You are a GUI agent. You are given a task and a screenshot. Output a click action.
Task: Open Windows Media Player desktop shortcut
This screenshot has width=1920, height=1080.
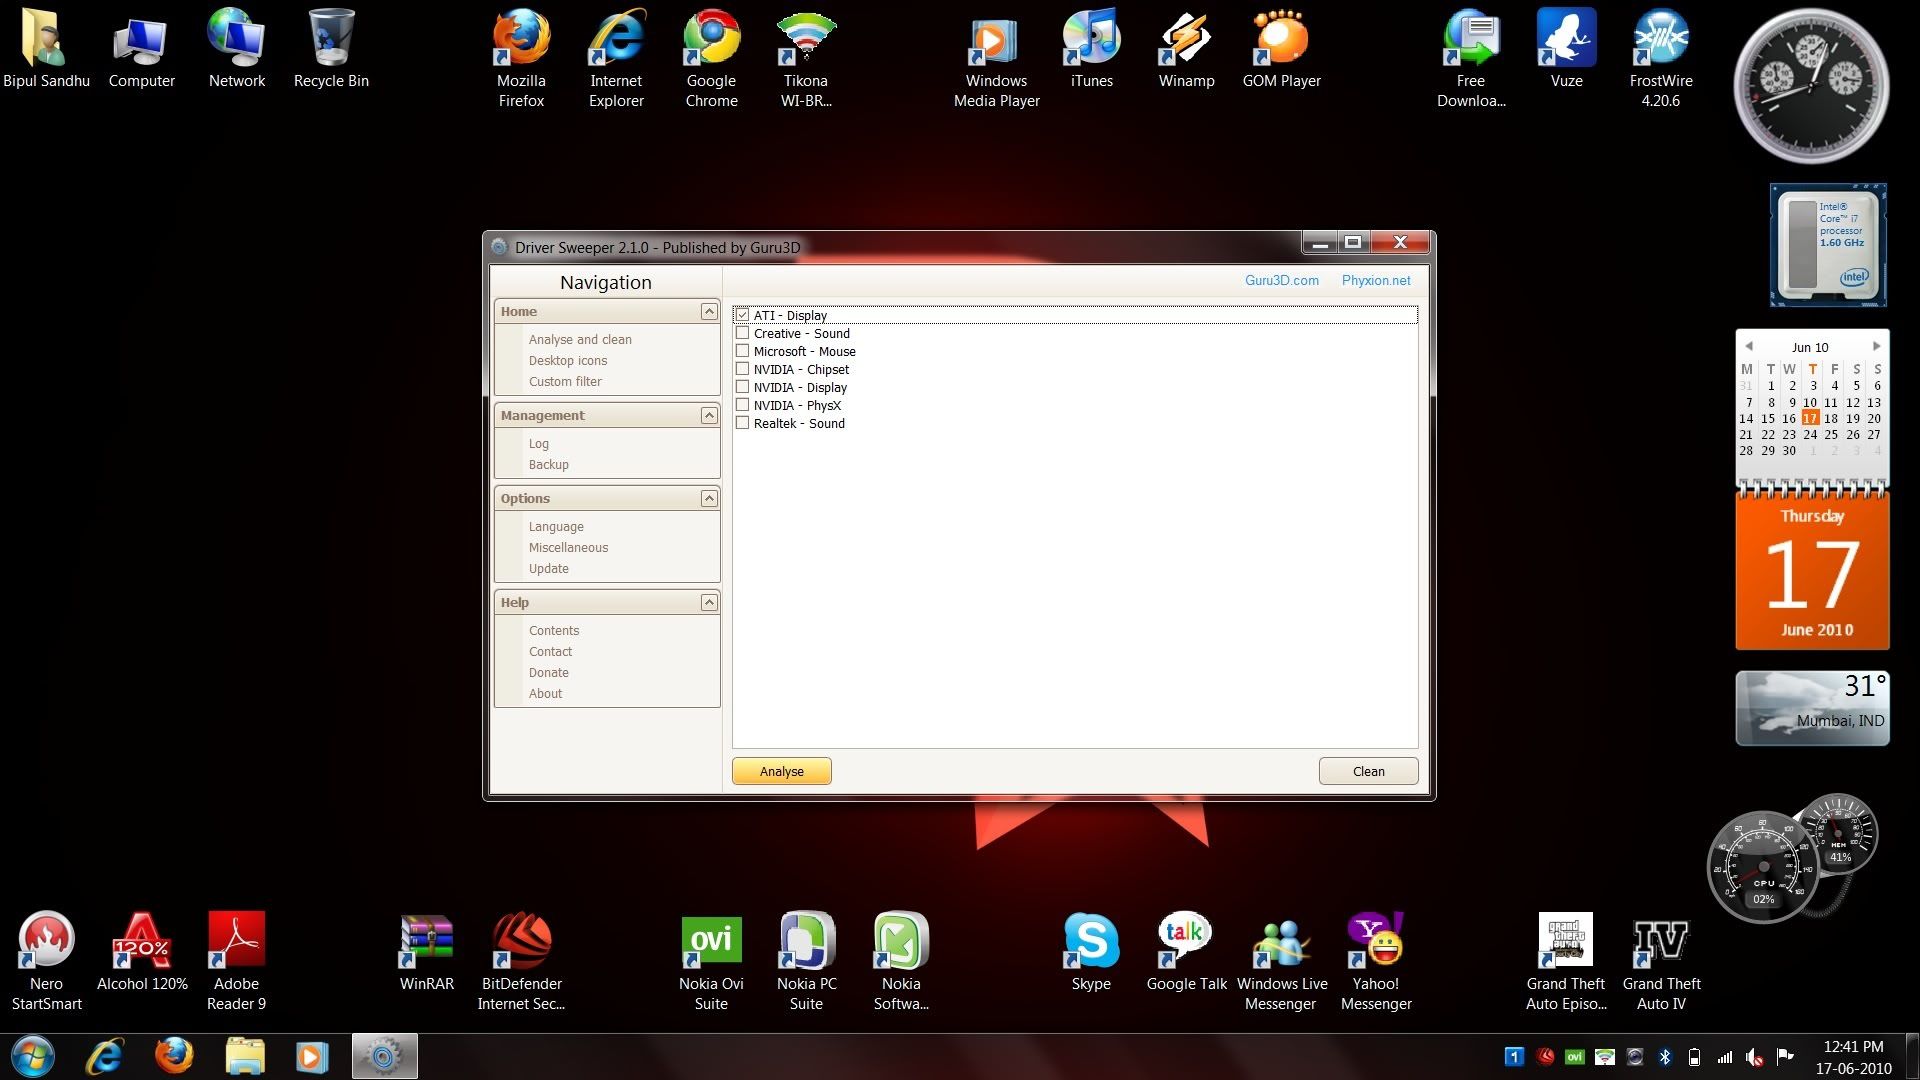(996, 58)
